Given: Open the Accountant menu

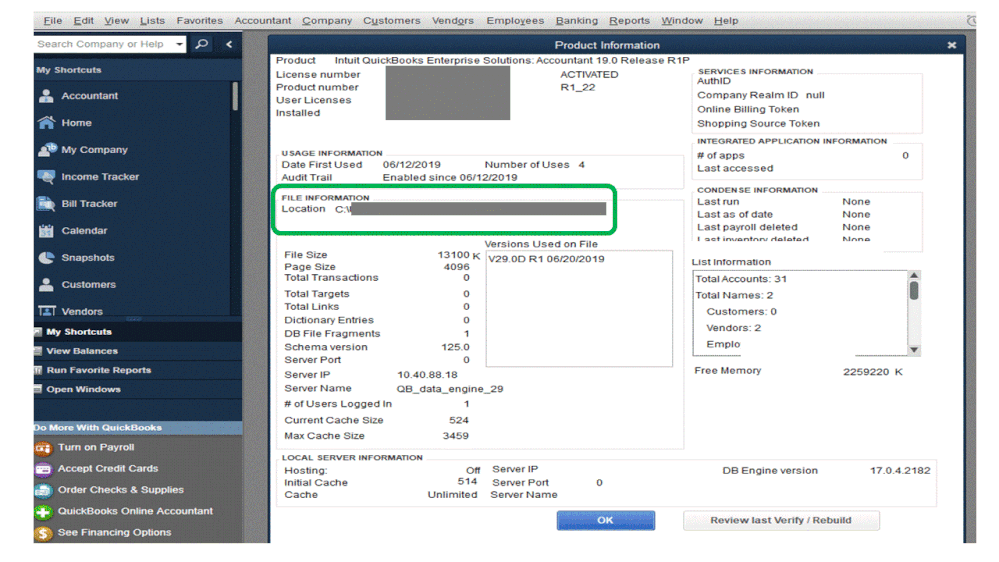Looking at the screenshot, I should 262,20.
